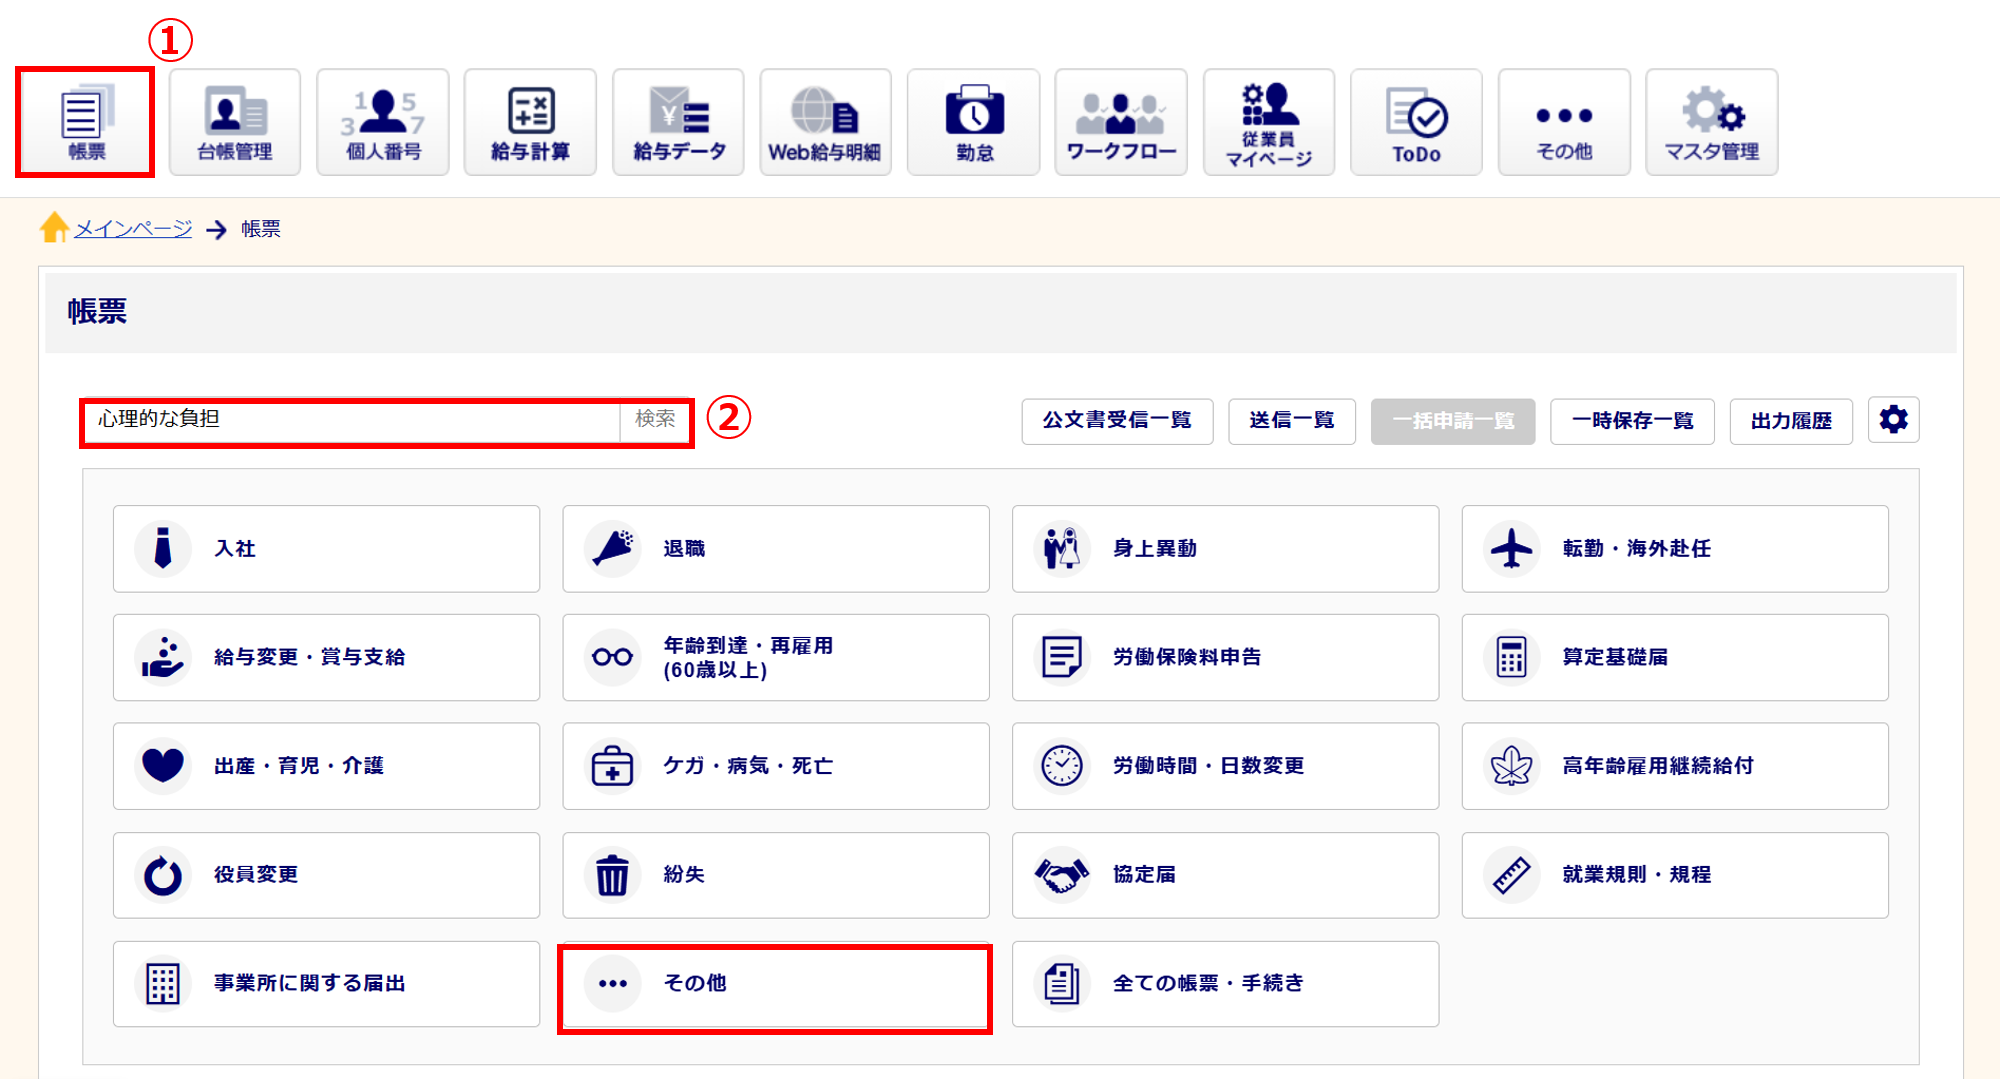Return to メインページ via breadcrumb link

[133, 229]
